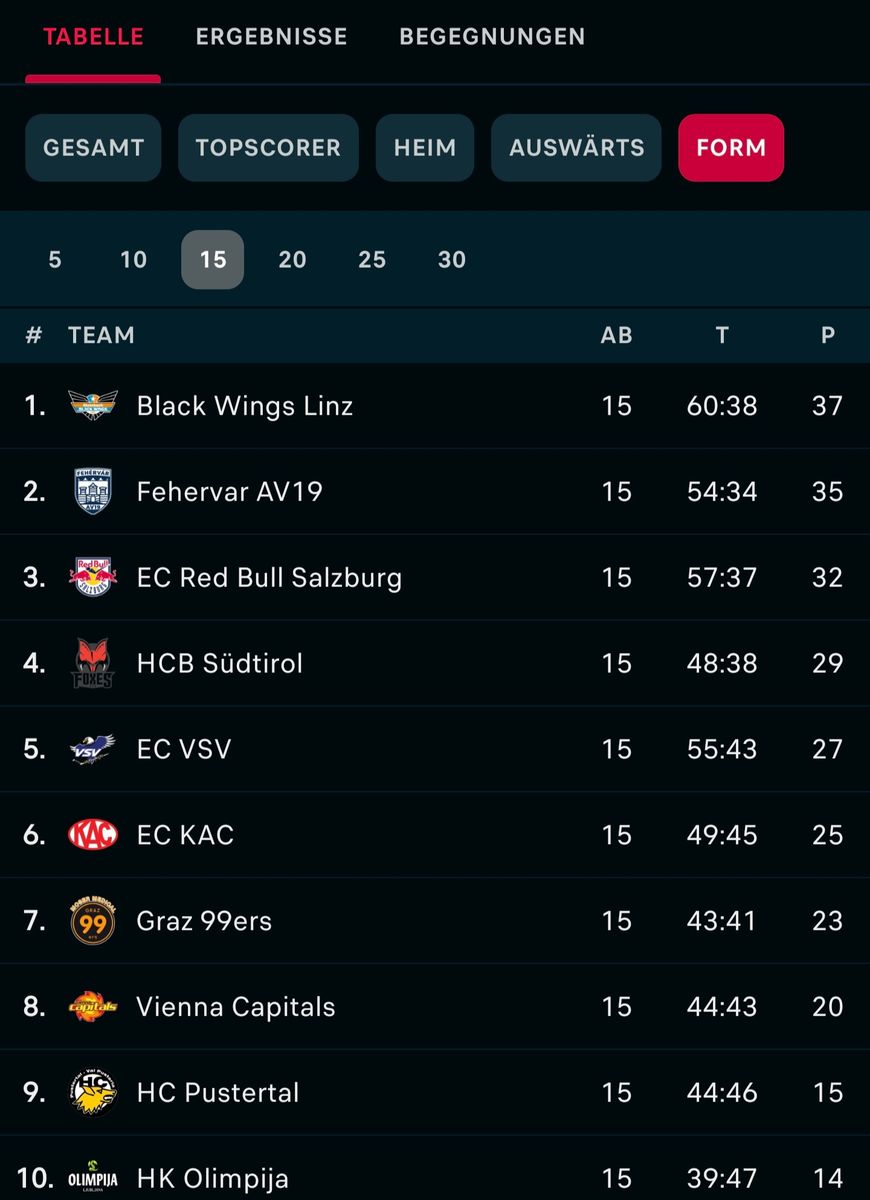Viewport: 870px width, 1200px height.
Task: Open the Vienna Capitals team name
Action: 236,1007
